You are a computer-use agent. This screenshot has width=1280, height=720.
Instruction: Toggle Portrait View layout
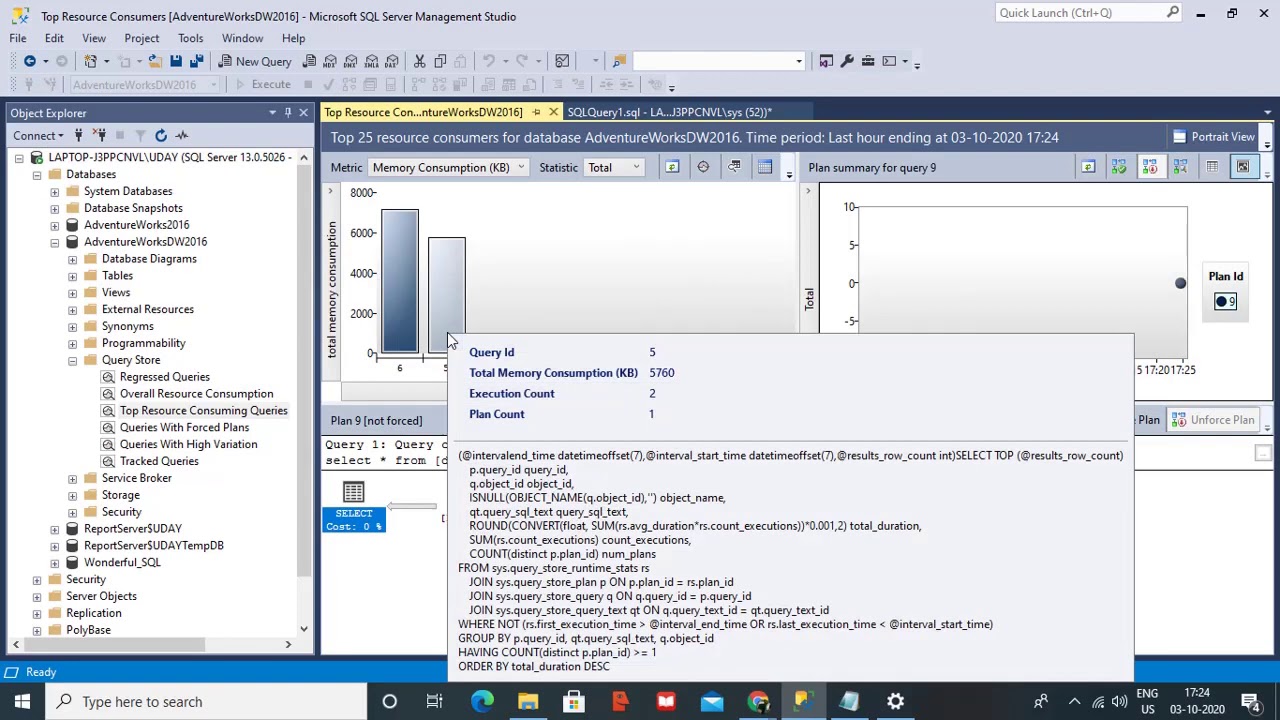[1213, 137]
